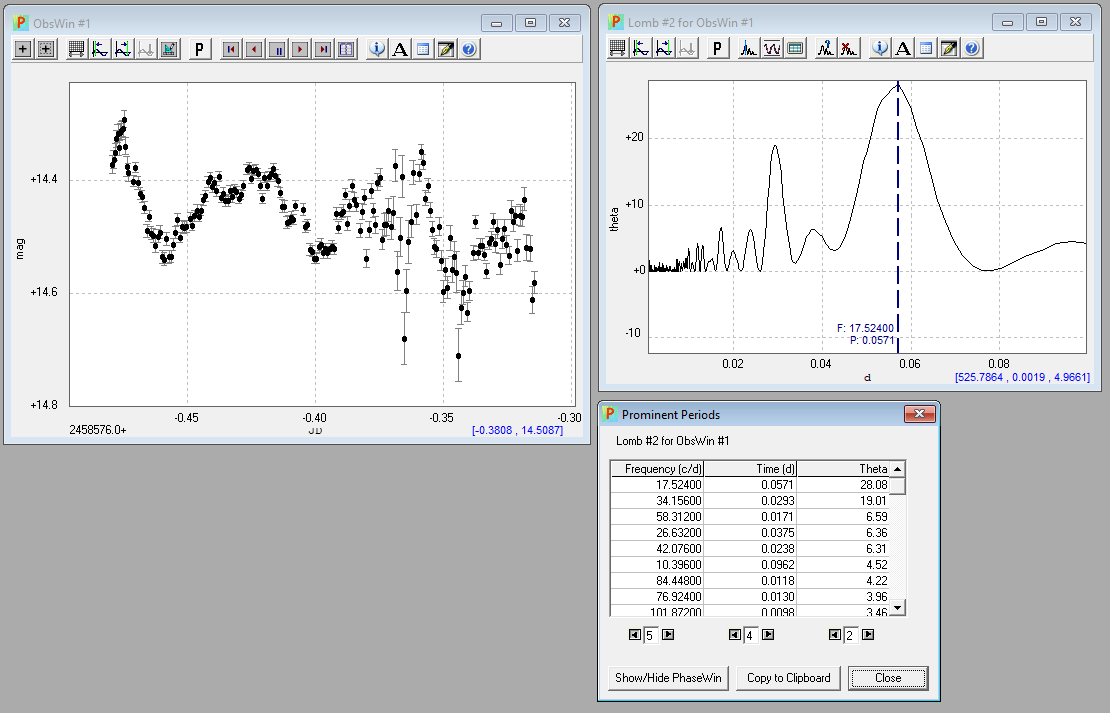Image resolution: width=1110 pixels, height=713 pixels.
Task: Click the plus zoom icon in ObsWin toolbar
Action: pos(23,49)
